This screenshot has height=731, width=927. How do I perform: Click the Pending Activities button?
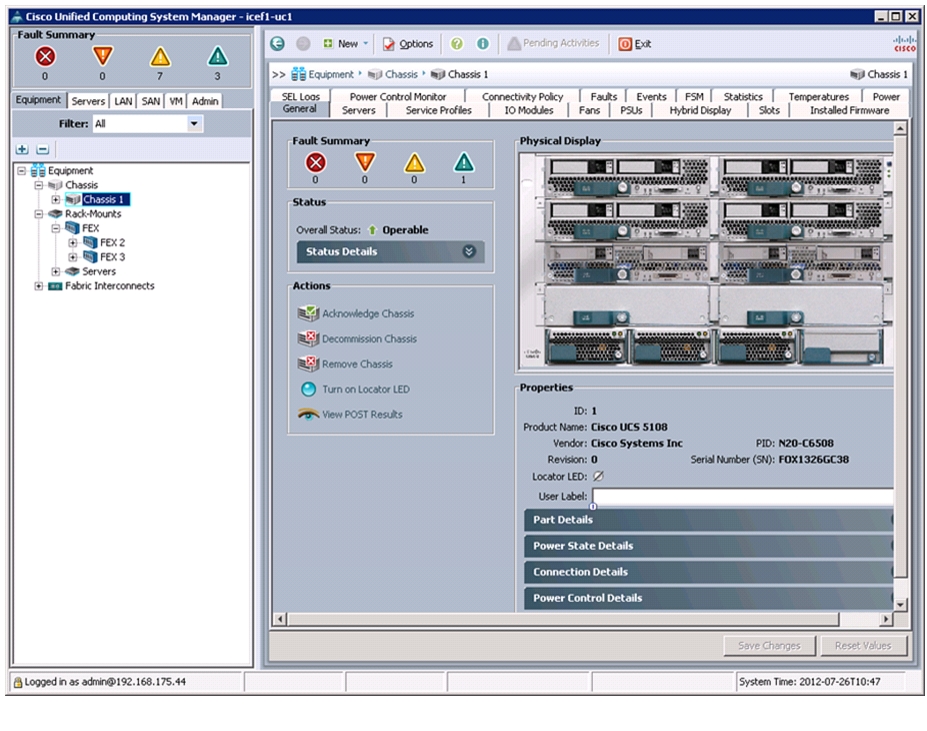[x=553, y=43]
